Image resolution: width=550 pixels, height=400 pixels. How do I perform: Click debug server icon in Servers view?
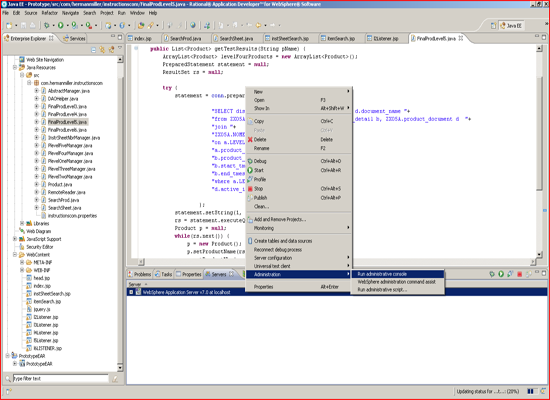tap(492, 274)
